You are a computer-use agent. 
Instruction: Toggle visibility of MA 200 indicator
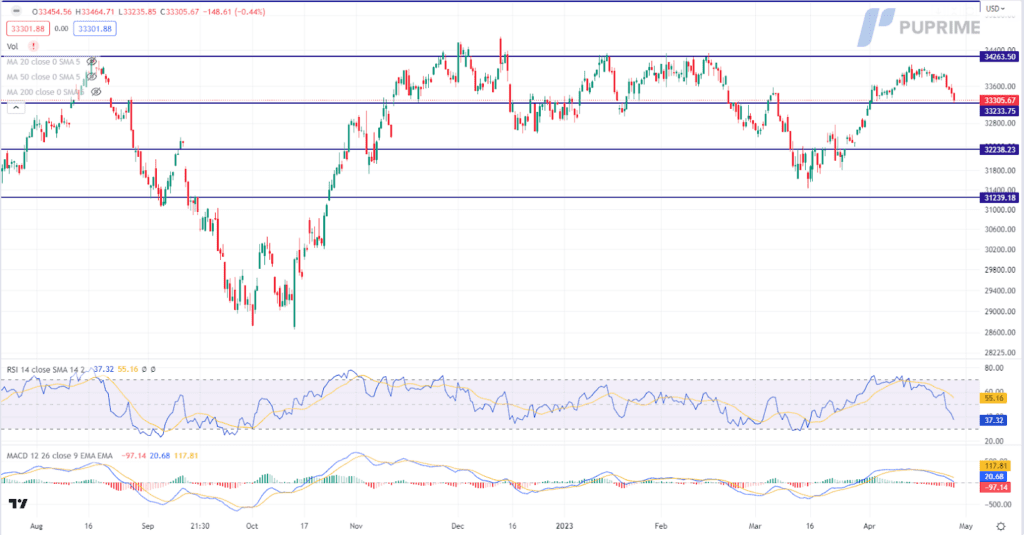point(96,92)
